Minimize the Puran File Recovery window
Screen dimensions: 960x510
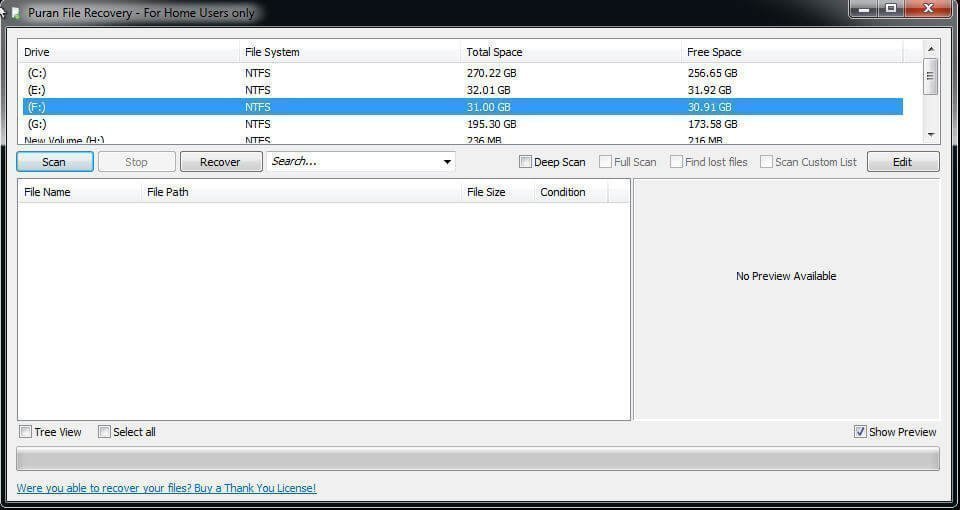(864, 9)
